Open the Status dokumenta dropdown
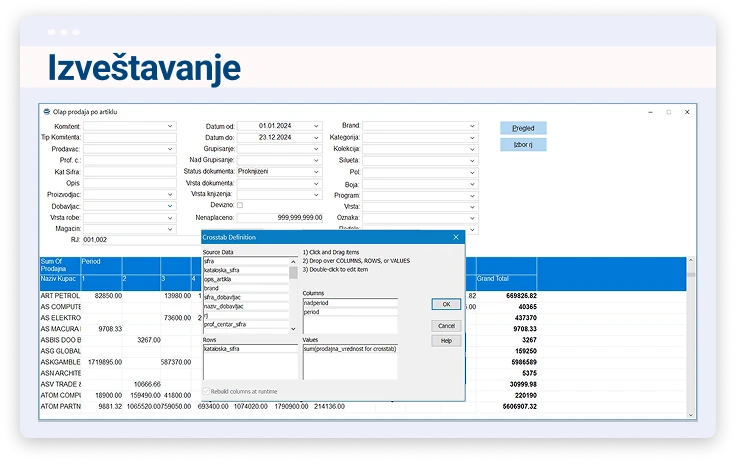 [316, 171]
